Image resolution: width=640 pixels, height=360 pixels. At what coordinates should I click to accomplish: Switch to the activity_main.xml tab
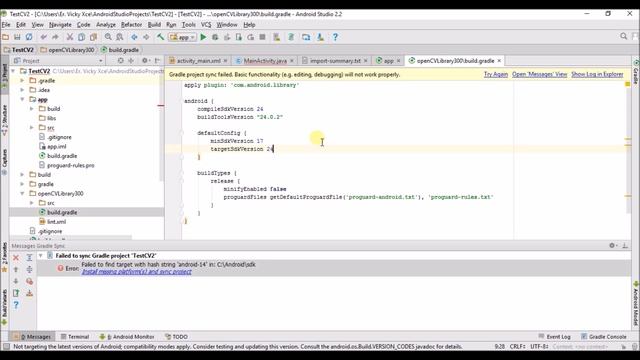(198, 61)
